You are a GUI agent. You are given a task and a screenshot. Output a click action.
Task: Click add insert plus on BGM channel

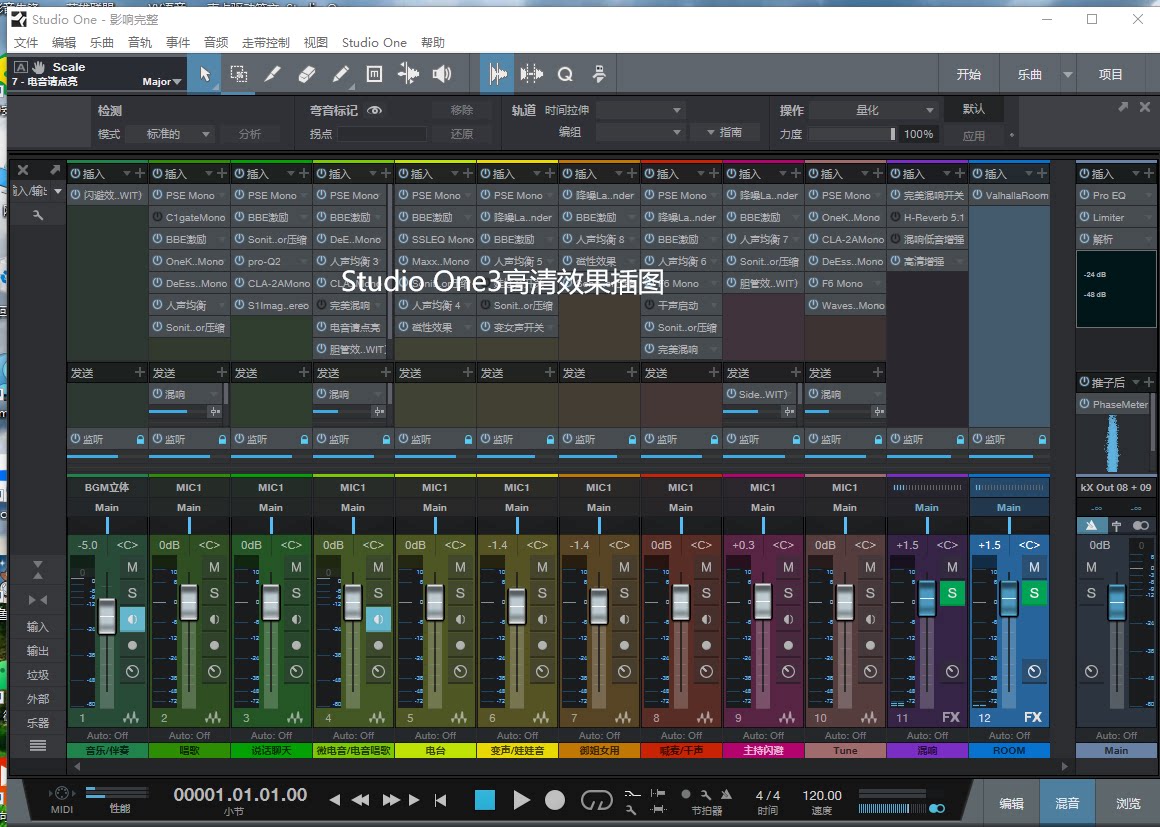[138, 173]
